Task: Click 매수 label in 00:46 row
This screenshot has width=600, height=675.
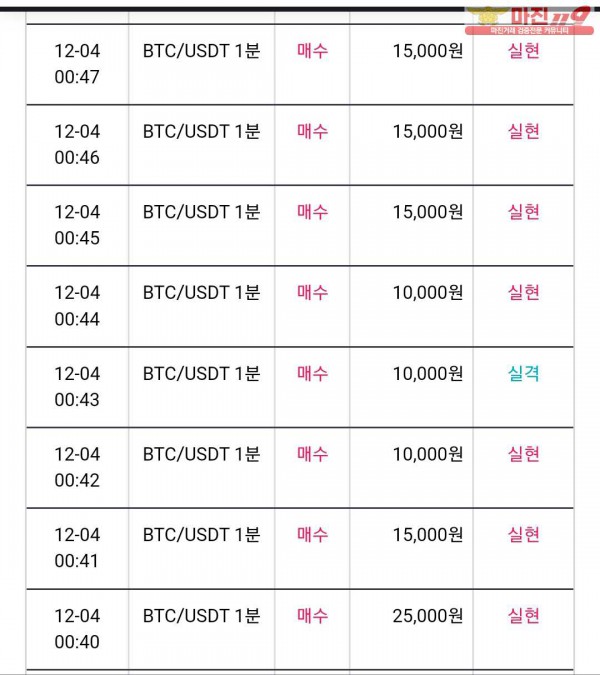Action: point(312,131)
